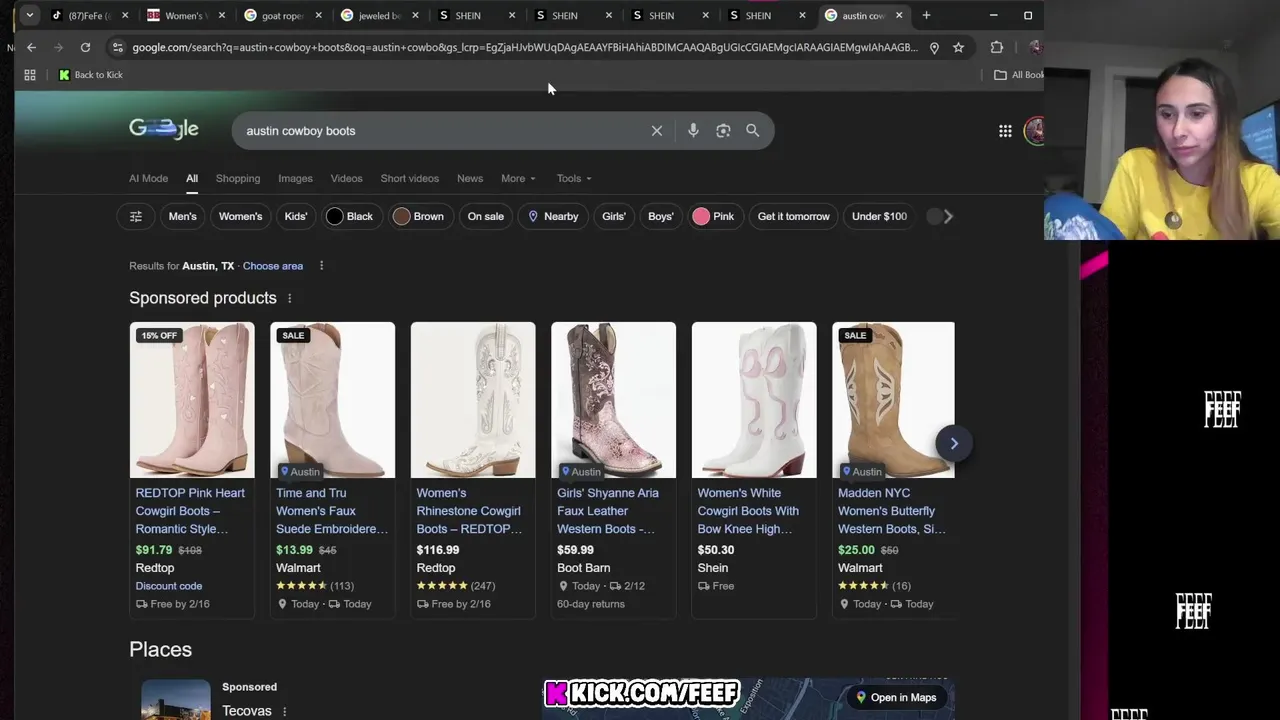1280x720 pixels.
Task: Open more options next to Choose area
Action: (321, 266)
